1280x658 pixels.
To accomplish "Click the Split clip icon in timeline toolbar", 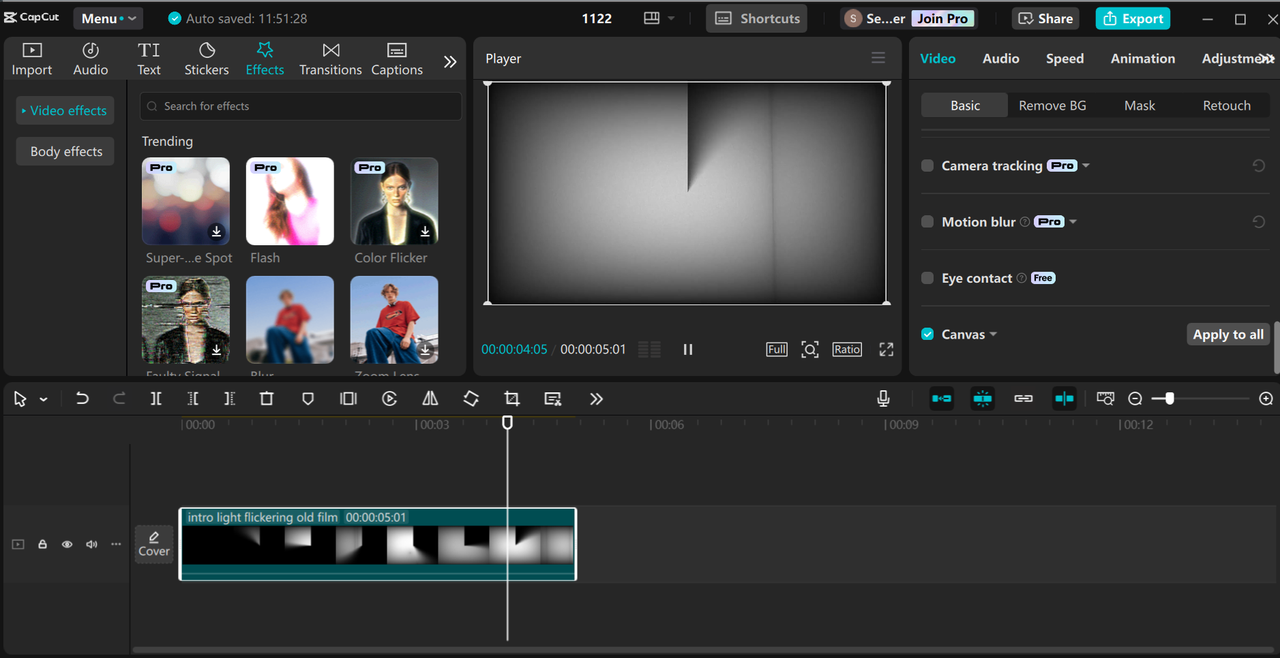I will [x=156, y=399].
